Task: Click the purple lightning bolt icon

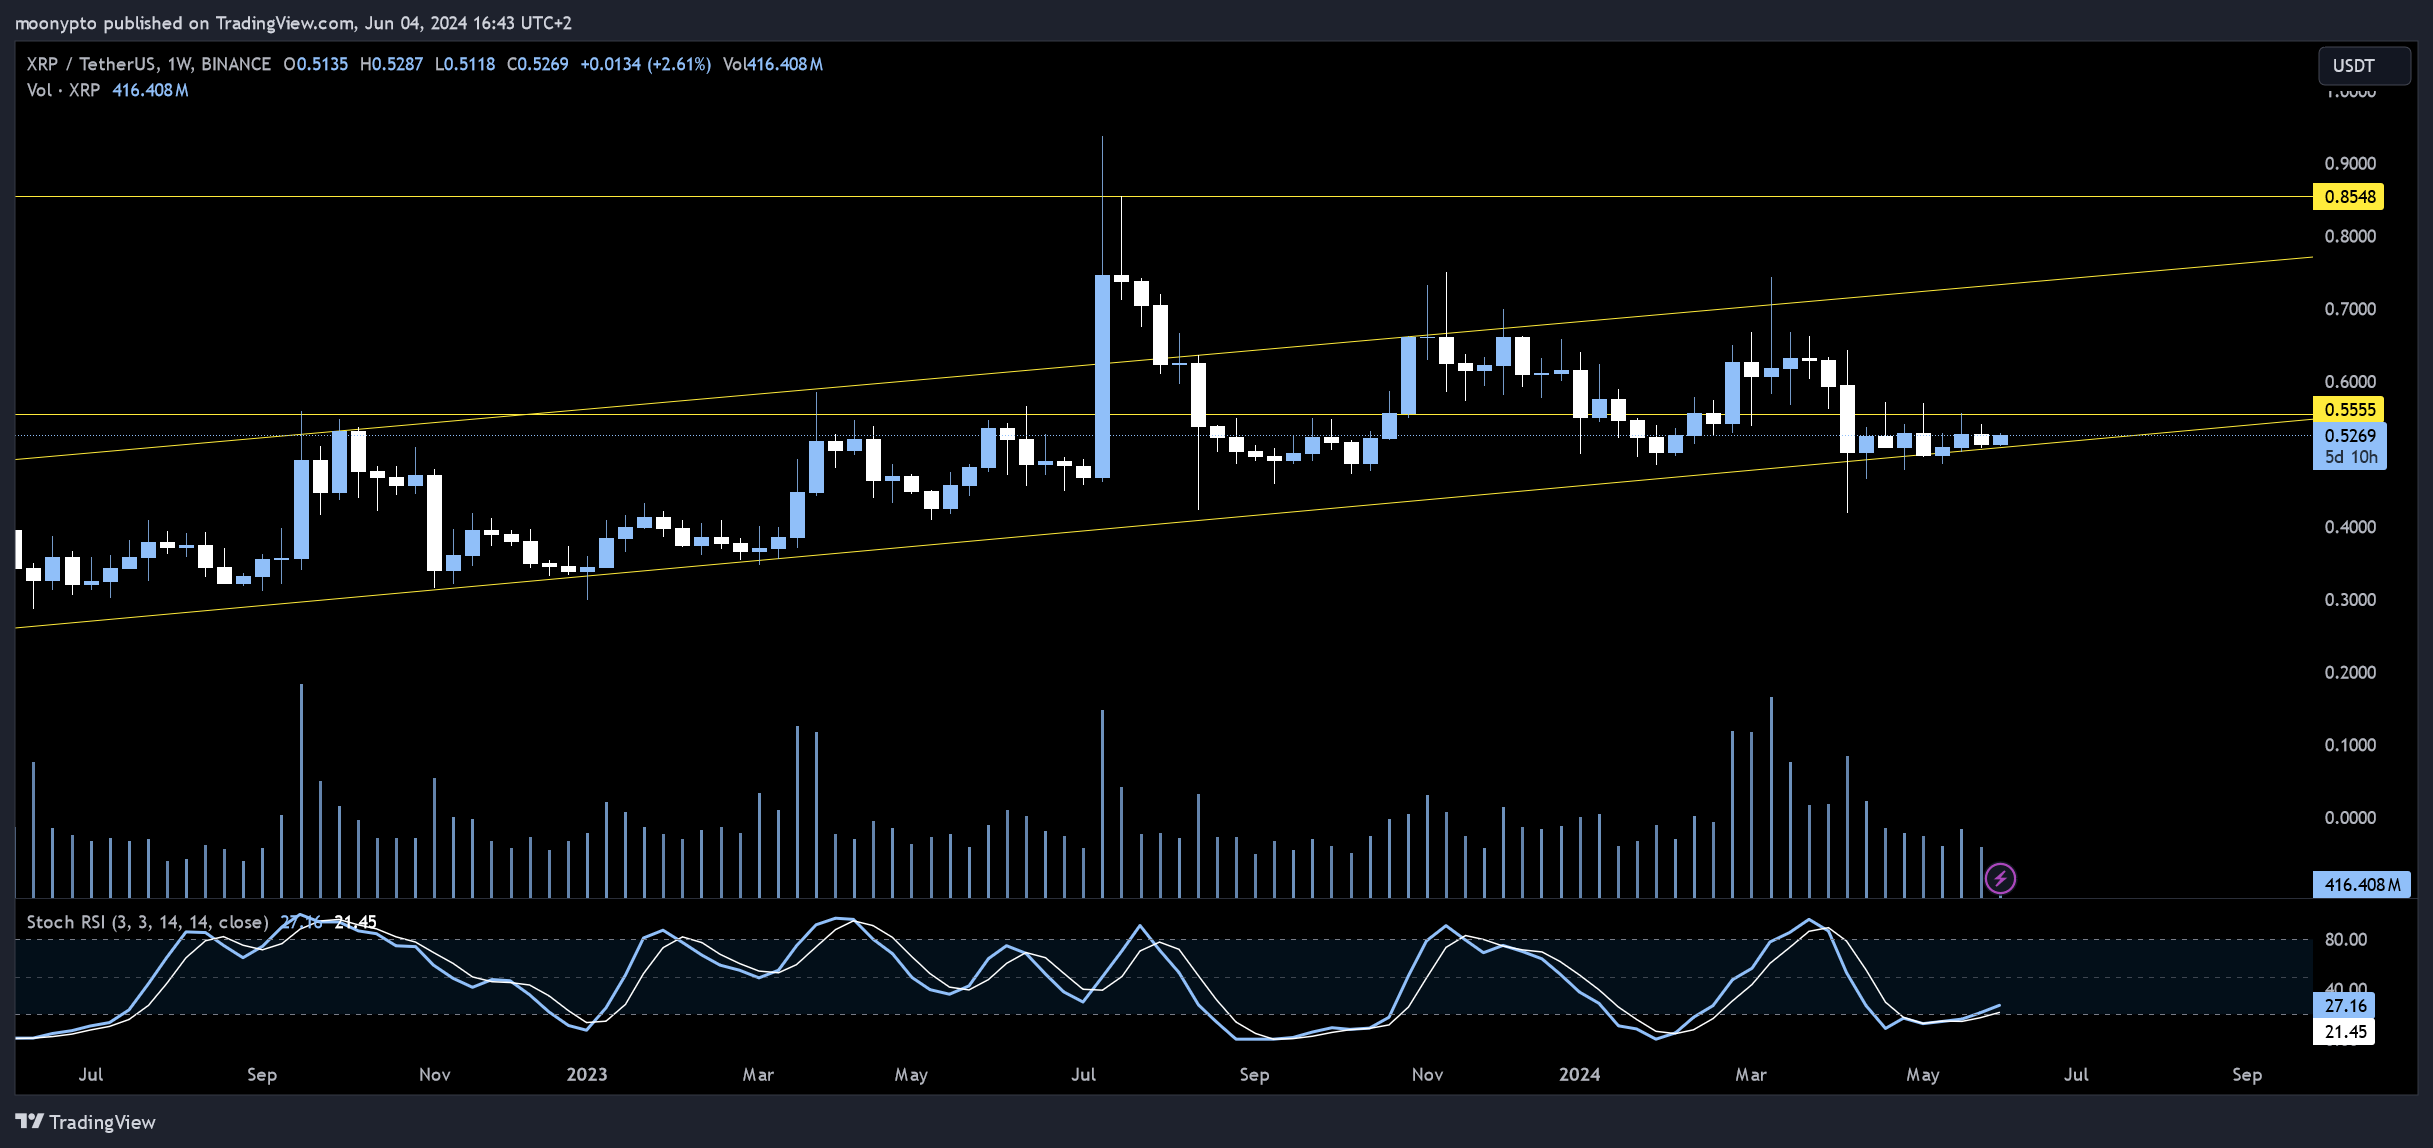Action: pos(2000,879)
